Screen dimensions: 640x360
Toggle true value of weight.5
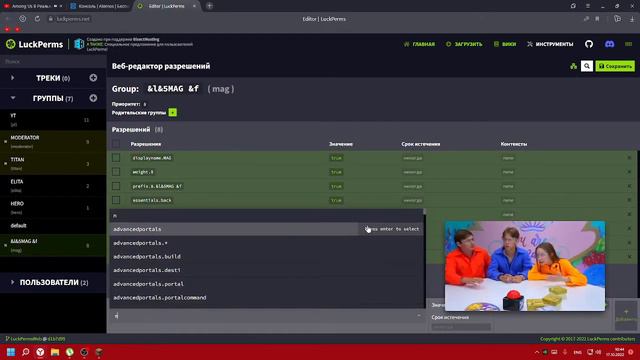(336, 172)
